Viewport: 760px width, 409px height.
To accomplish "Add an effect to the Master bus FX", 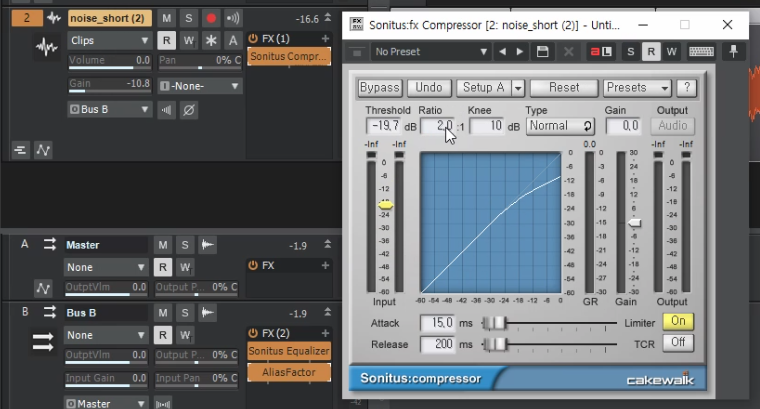I will point(325,266).
